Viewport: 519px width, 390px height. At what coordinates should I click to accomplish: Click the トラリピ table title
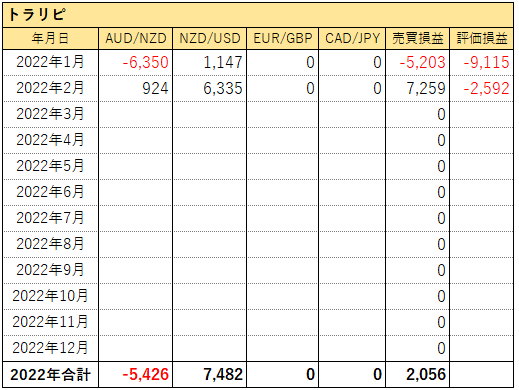coord(37,15)
